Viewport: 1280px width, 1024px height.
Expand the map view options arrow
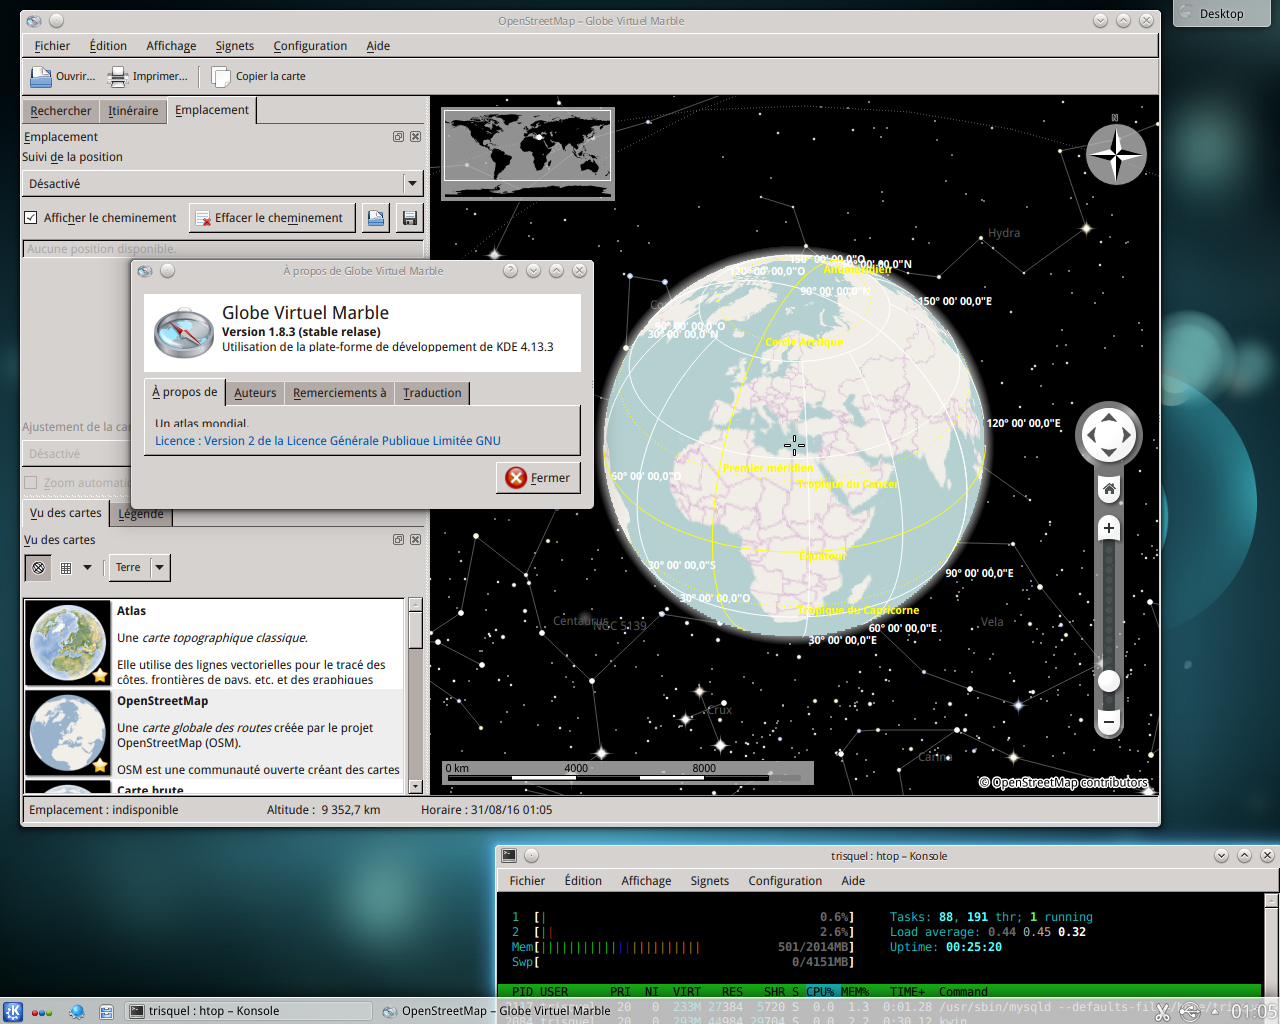click(87, 568)
